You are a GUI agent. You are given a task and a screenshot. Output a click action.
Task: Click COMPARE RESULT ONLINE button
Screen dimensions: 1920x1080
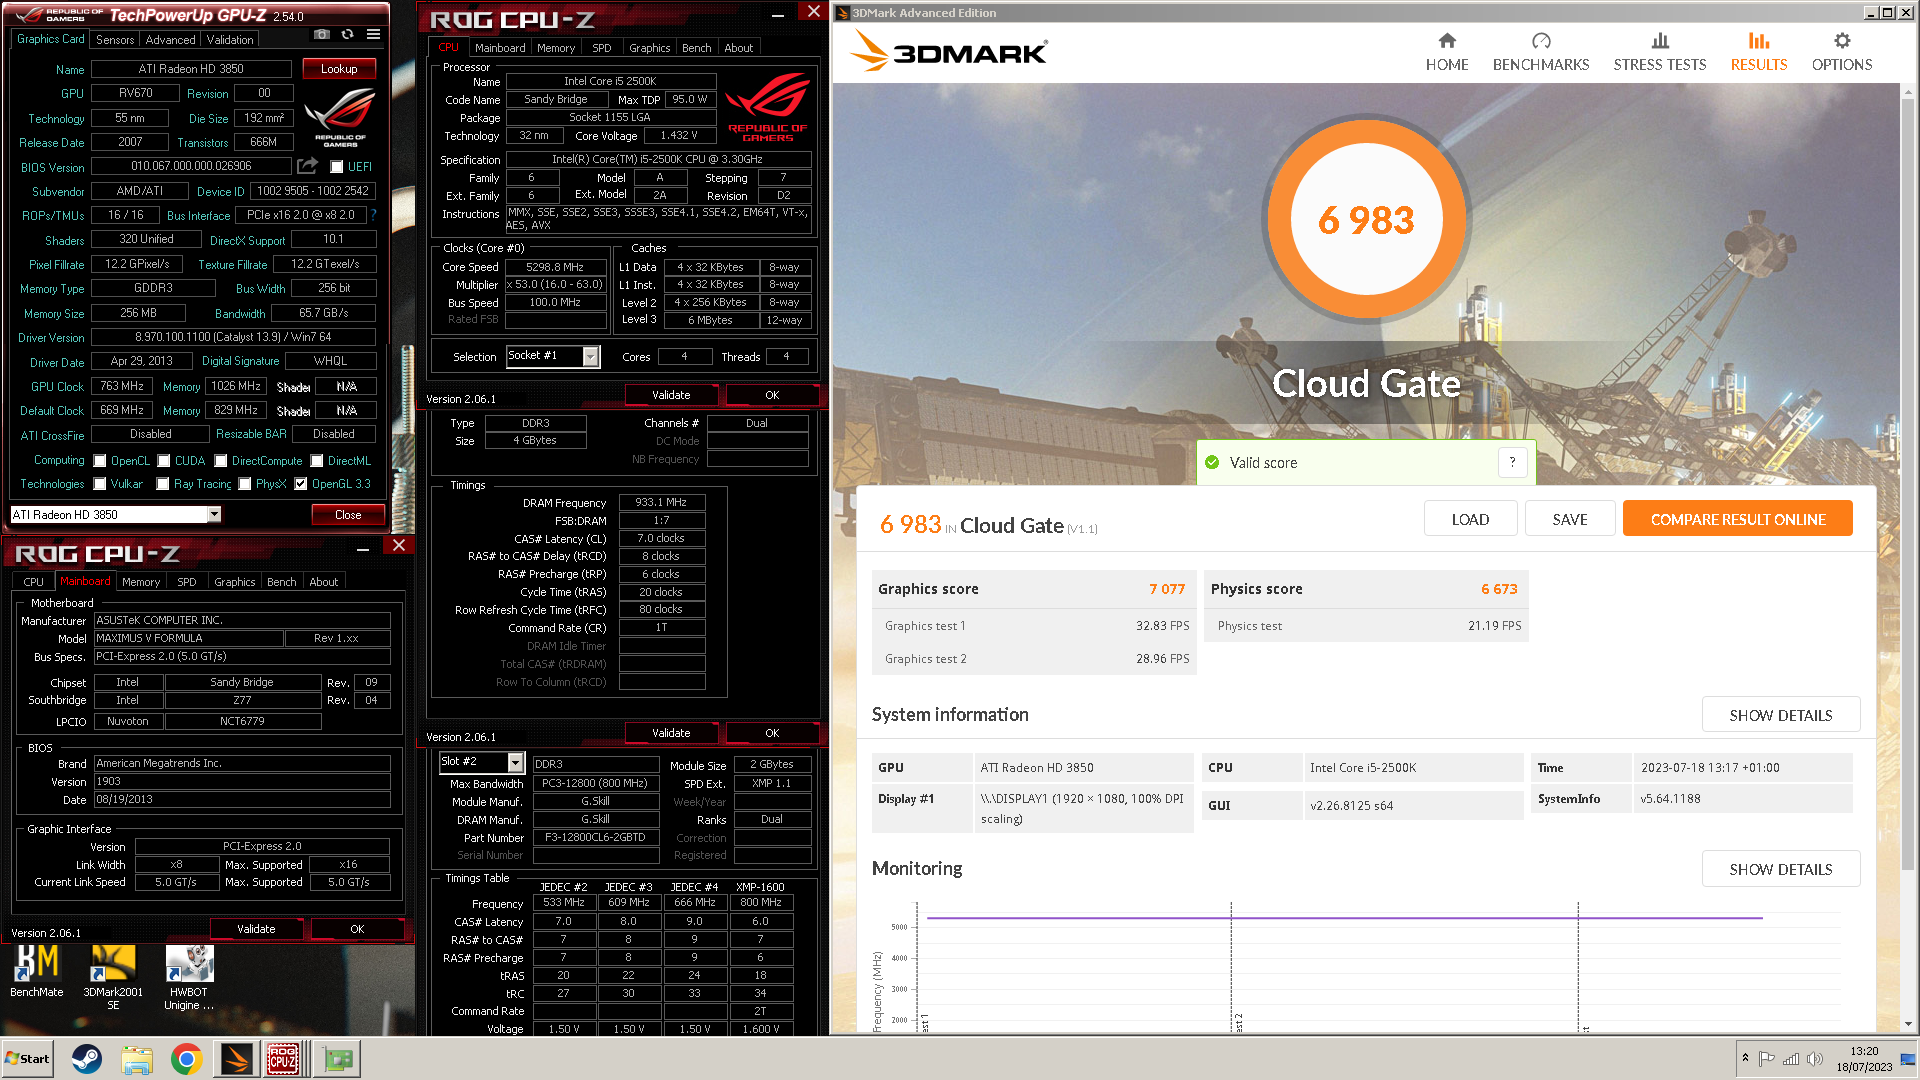pyautogui.click(x=1738, y=519)
